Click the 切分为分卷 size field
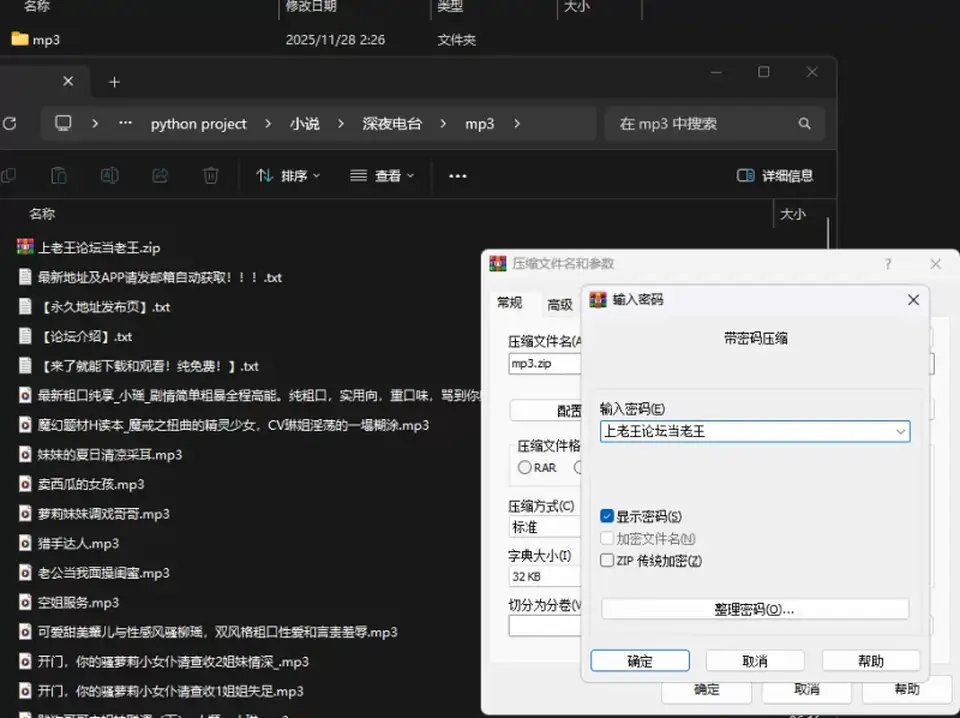Image resolution: width=960 pixels, height=718 pixels. point(544,626)
